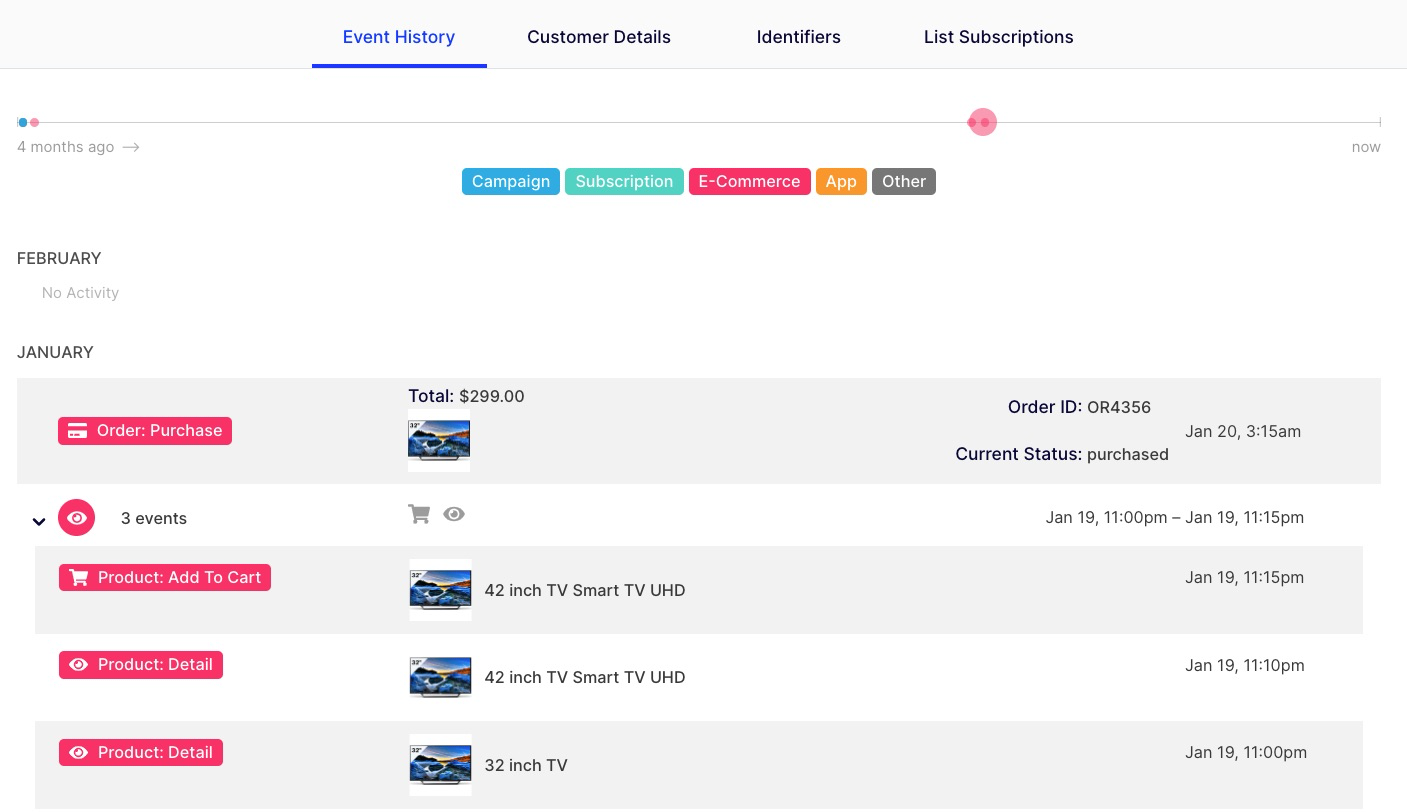
Task: Click the blue dot at the timeline start
Action: 23,123
